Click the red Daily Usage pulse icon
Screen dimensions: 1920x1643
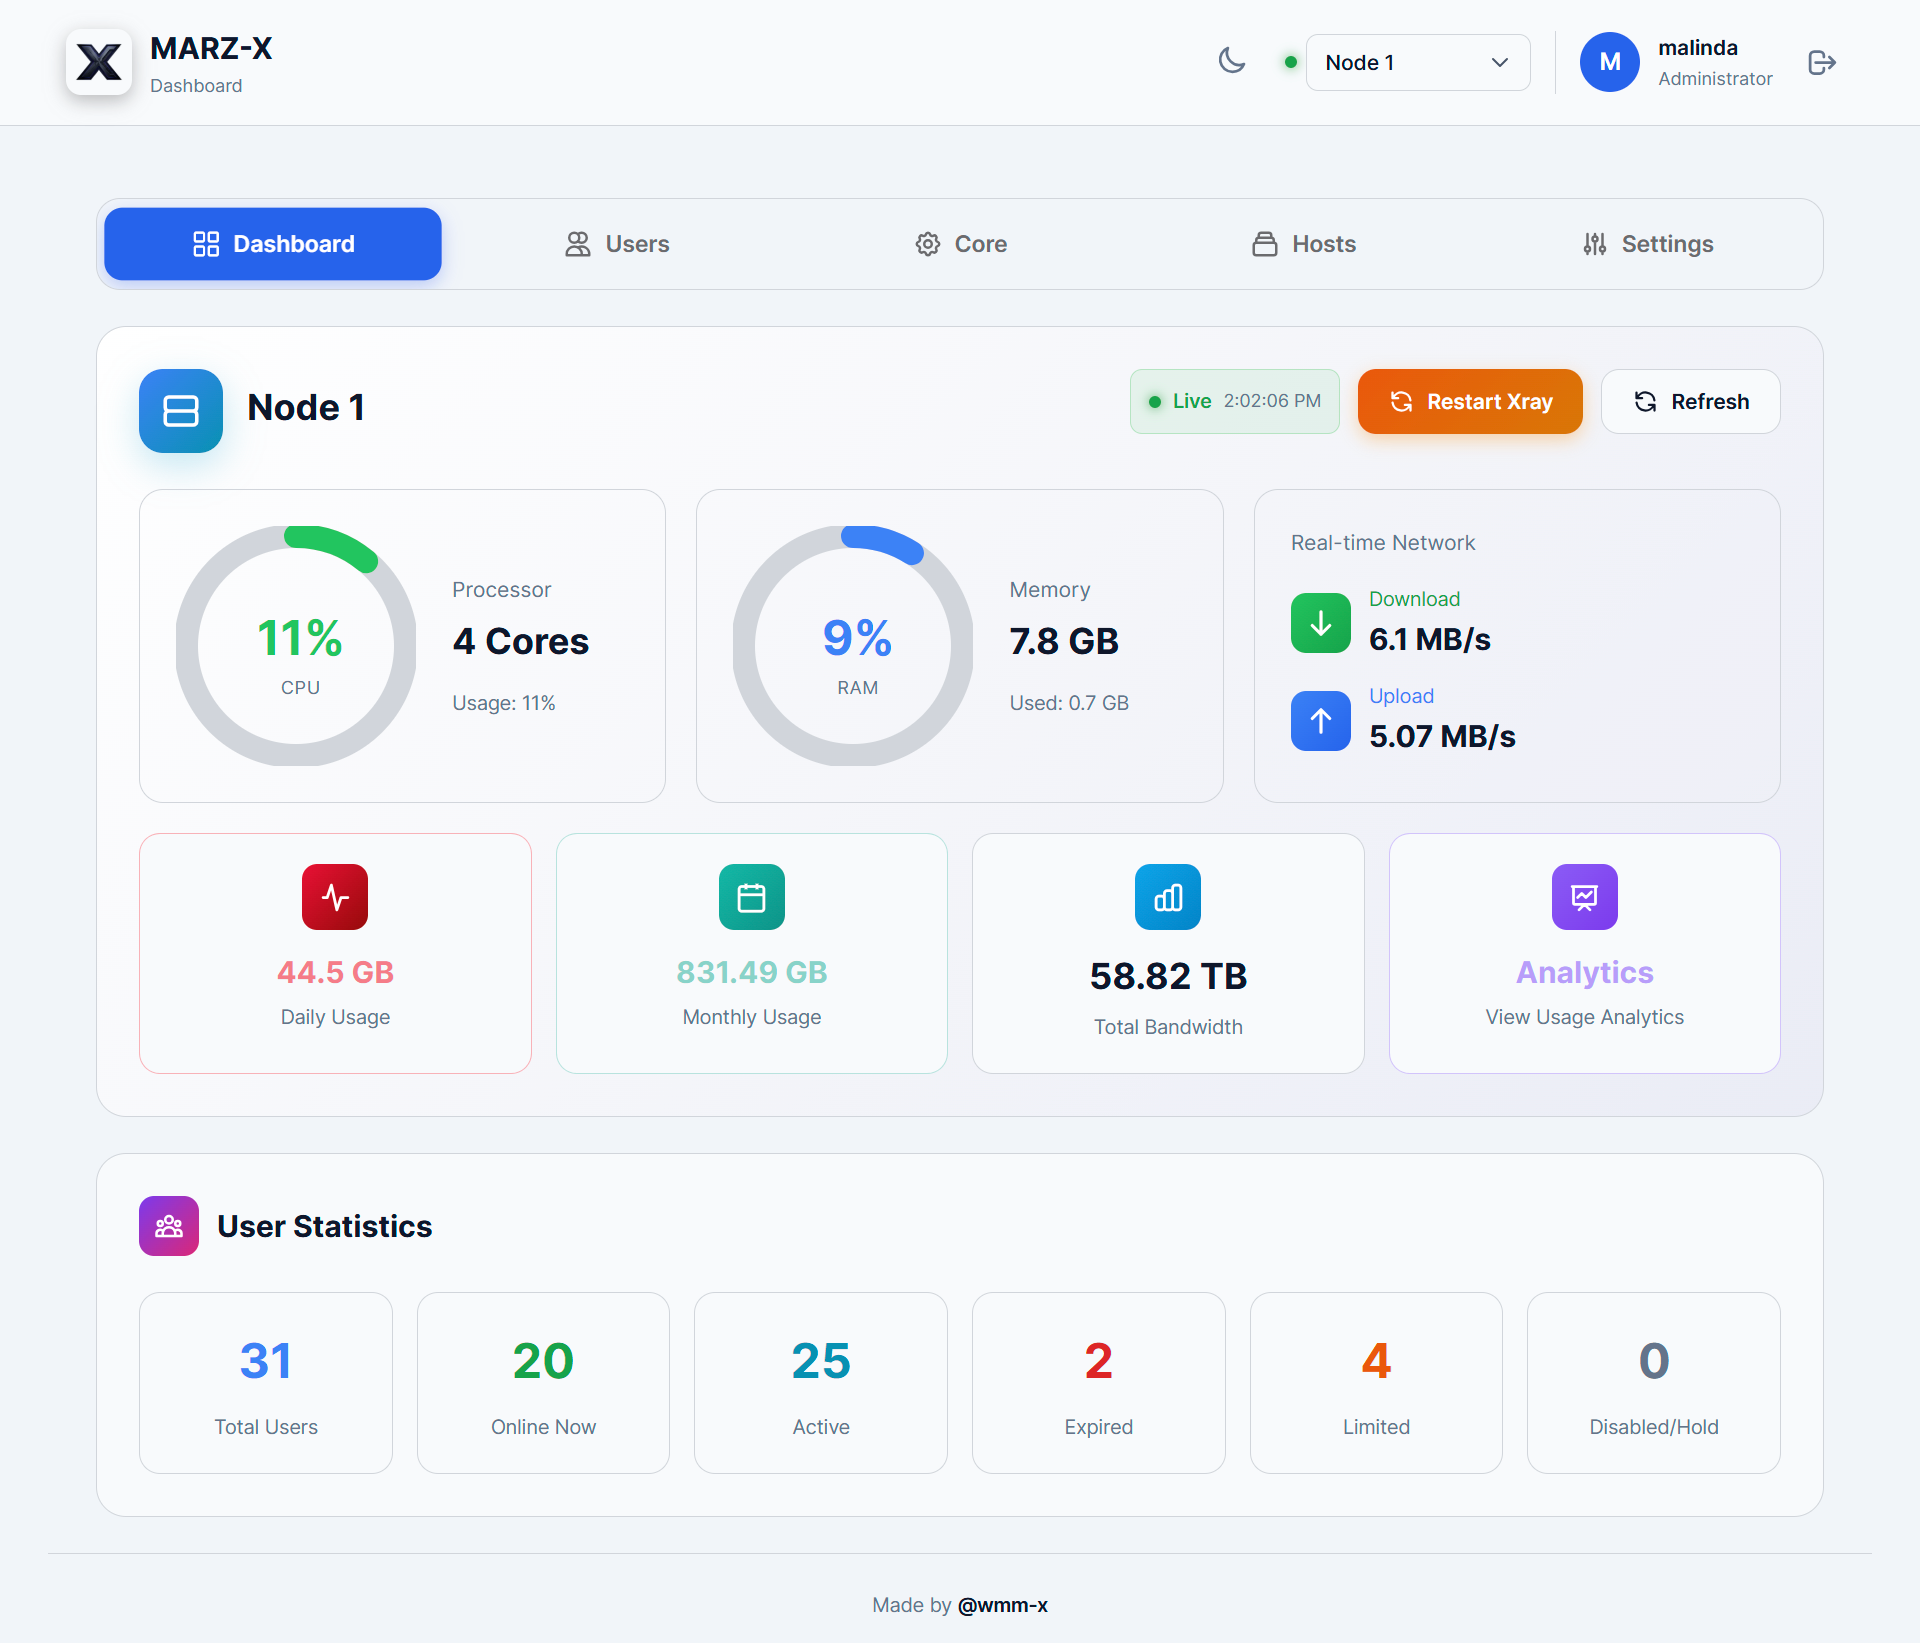coord(335,897)
